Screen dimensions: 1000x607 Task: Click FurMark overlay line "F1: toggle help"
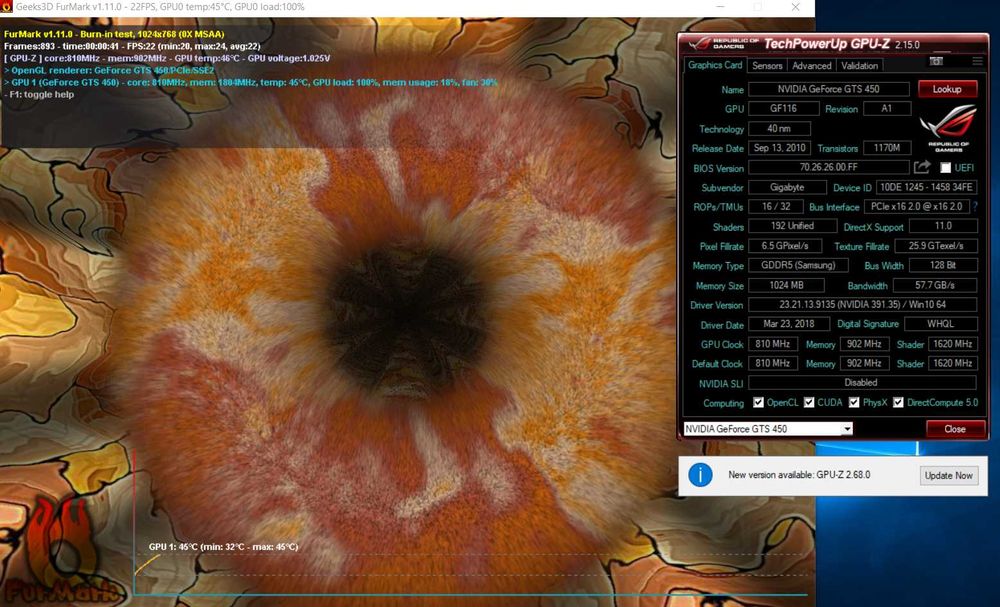(40, 94)
